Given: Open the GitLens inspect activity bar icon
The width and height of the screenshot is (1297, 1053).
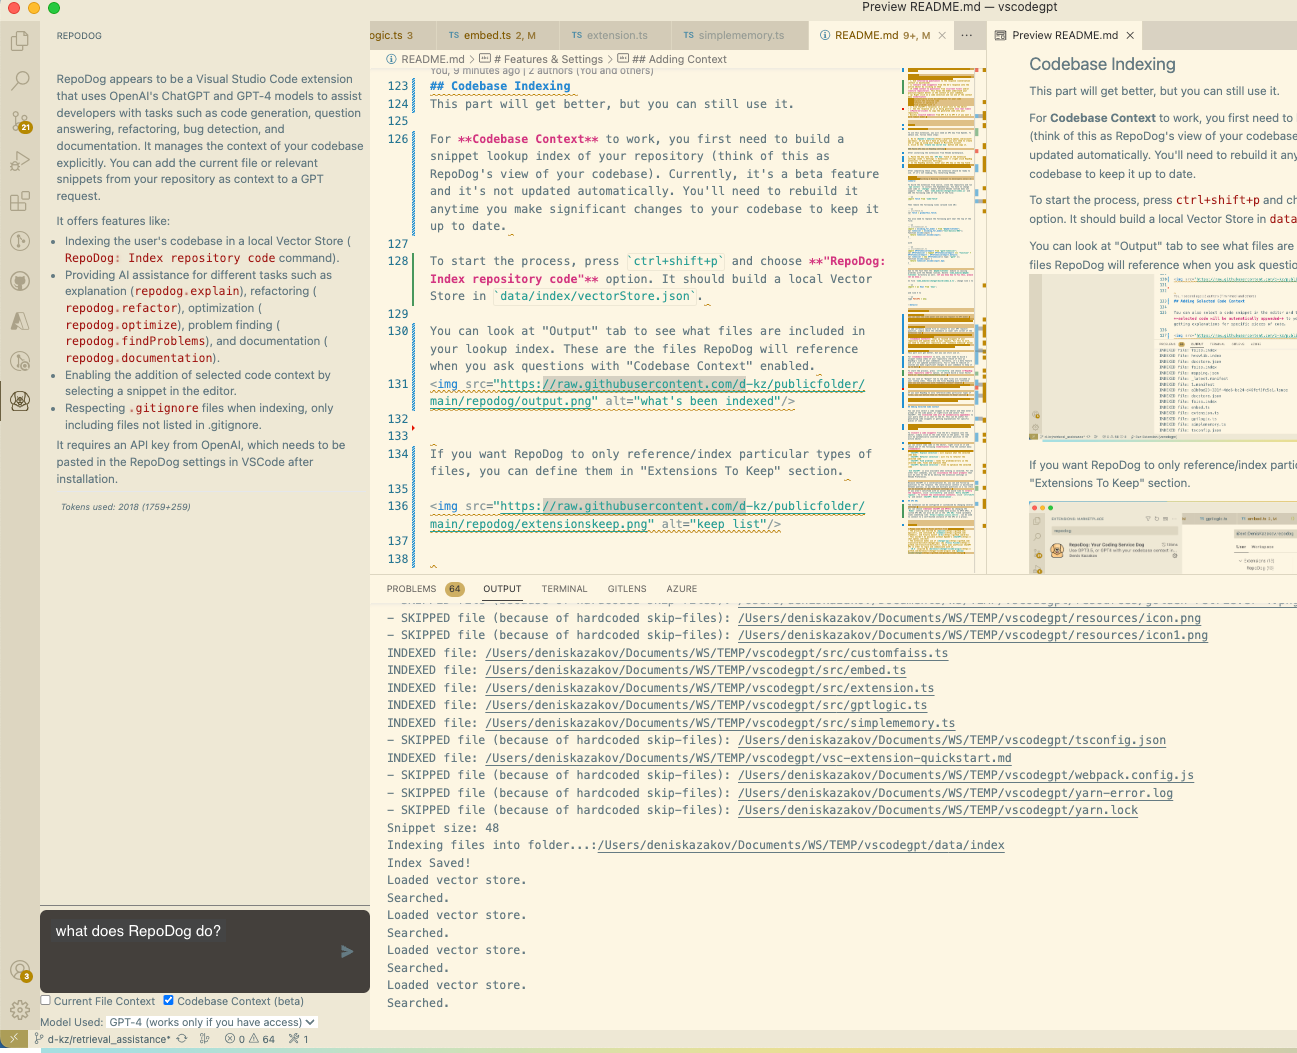Looking at the screenshot, I should coord(20,361).
